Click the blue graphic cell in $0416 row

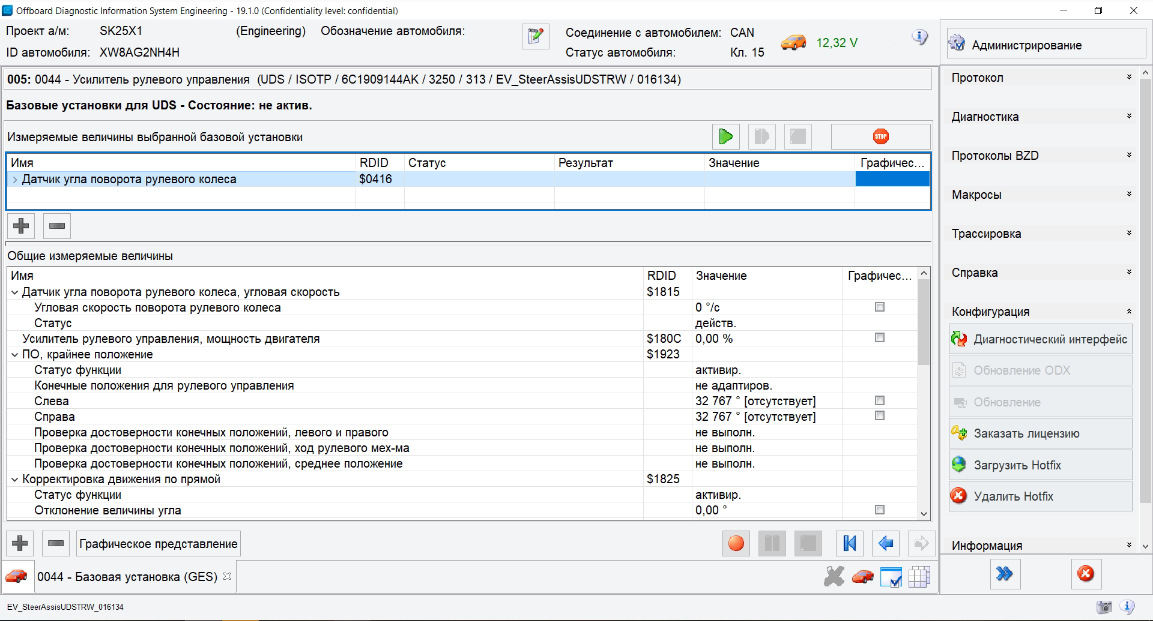tap(893, 179)
